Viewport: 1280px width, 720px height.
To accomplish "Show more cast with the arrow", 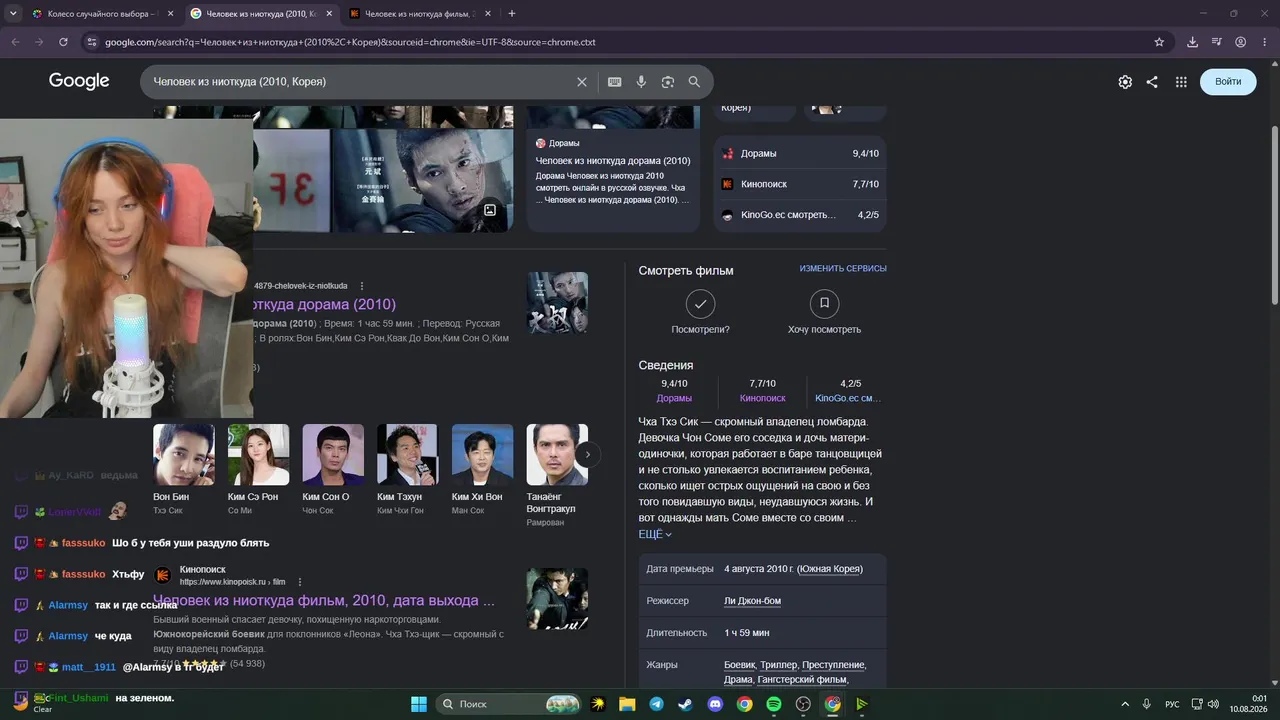I will (588, 455).
